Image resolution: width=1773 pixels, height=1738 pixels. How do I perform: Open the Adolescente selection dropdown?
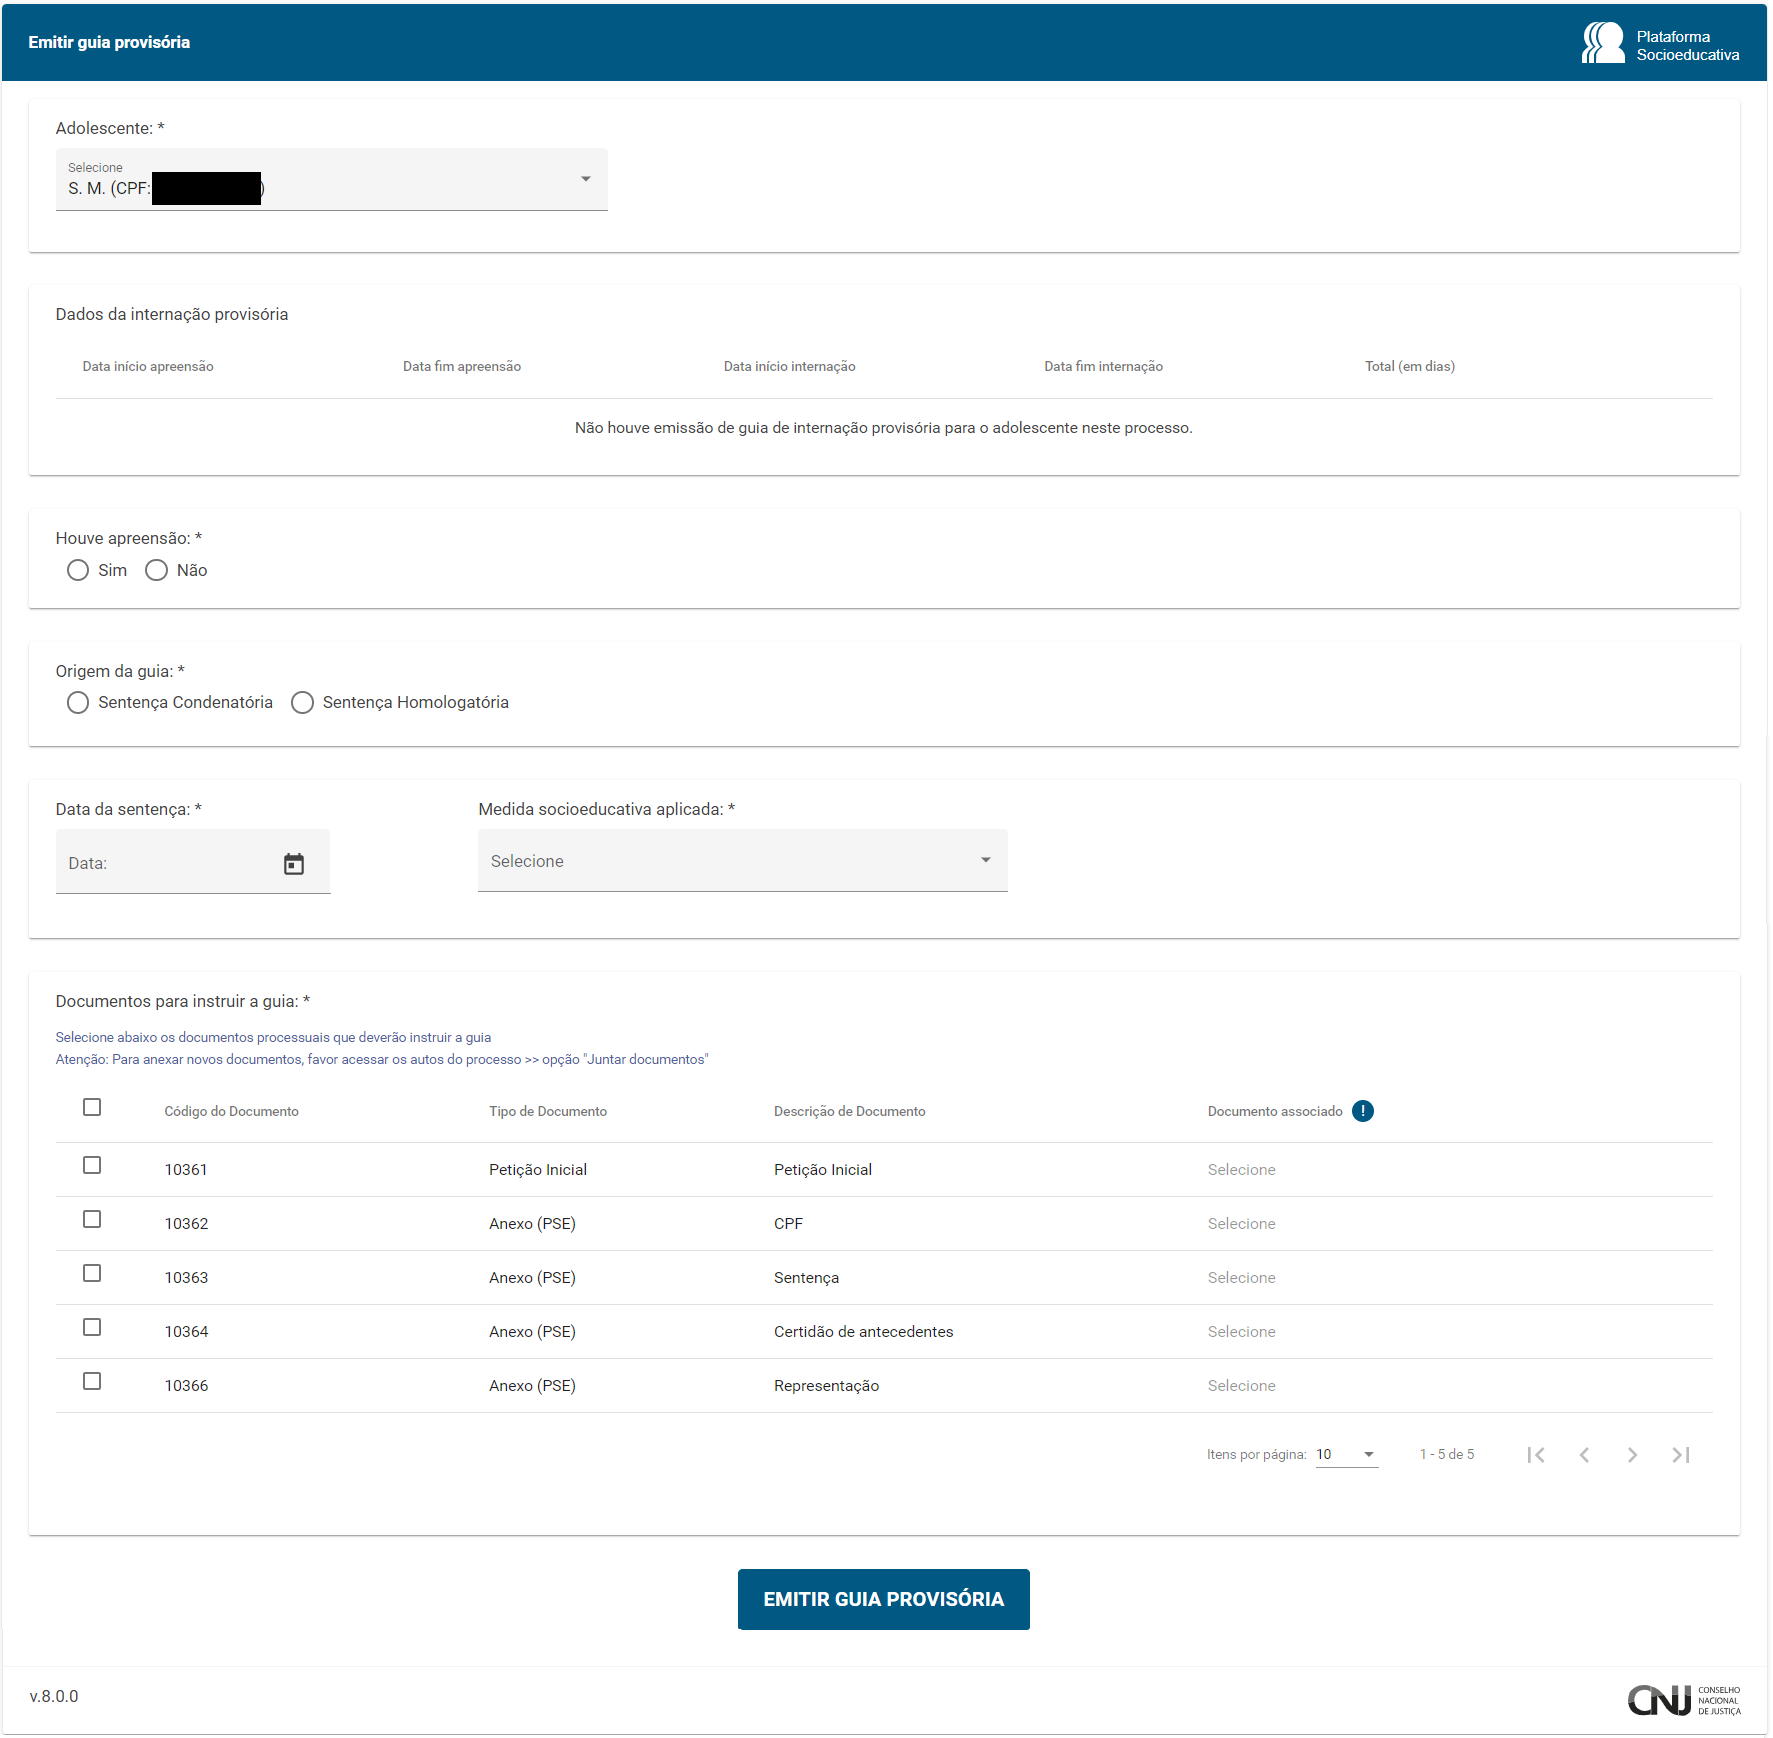(x=332, y=179)
